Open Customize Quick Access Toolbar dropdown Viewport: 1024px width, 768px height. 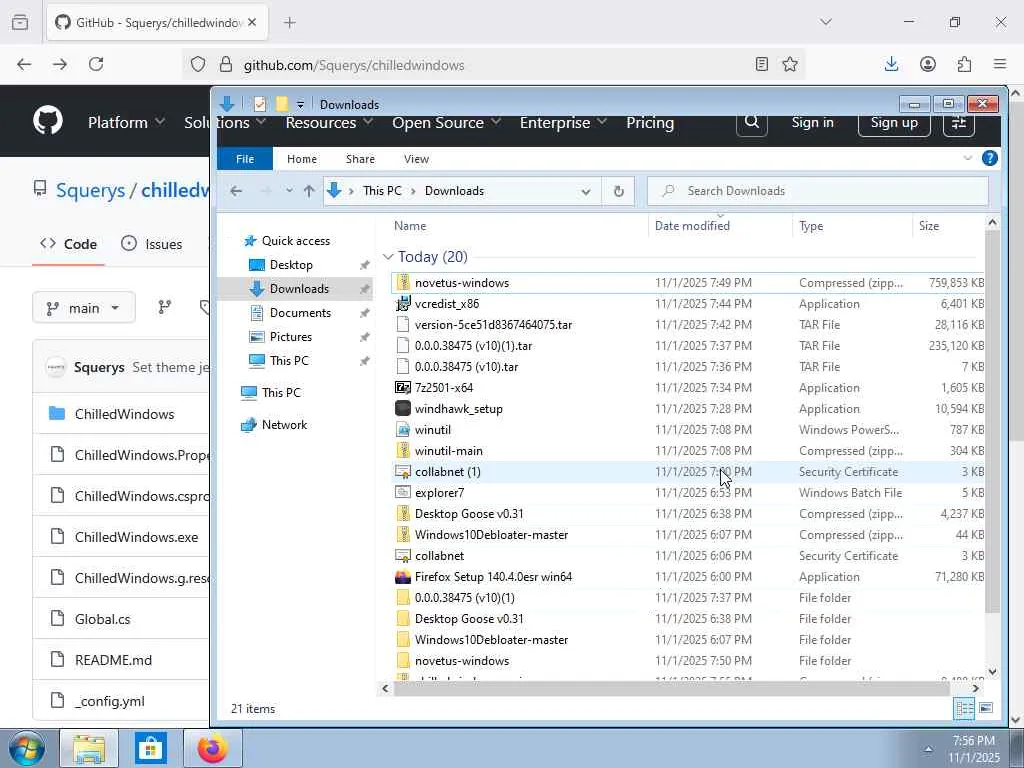pos(300,104)
